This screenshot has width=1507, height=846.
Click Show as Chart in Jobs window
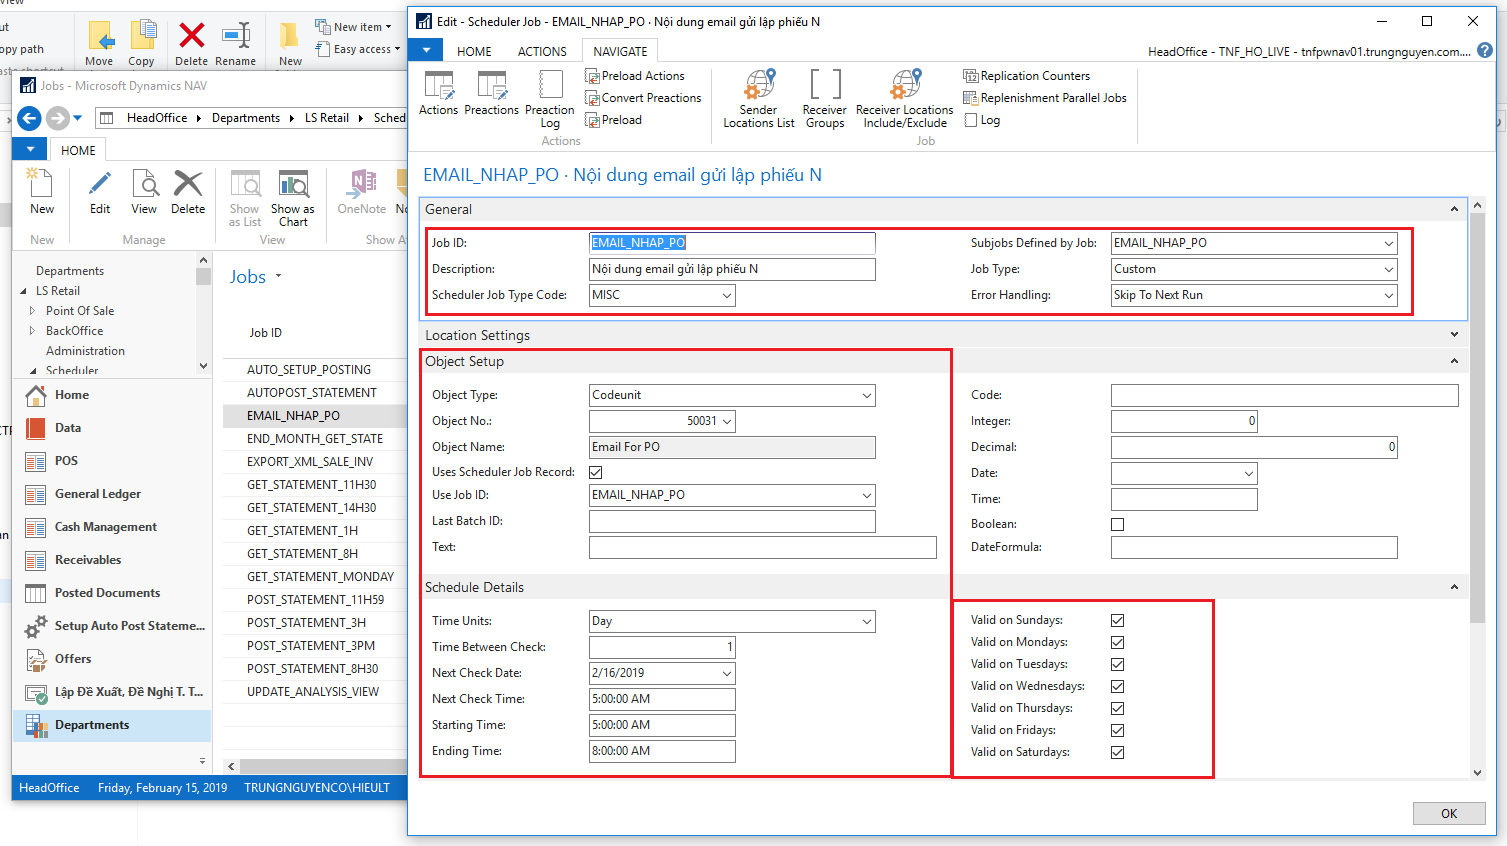(293, 198)
